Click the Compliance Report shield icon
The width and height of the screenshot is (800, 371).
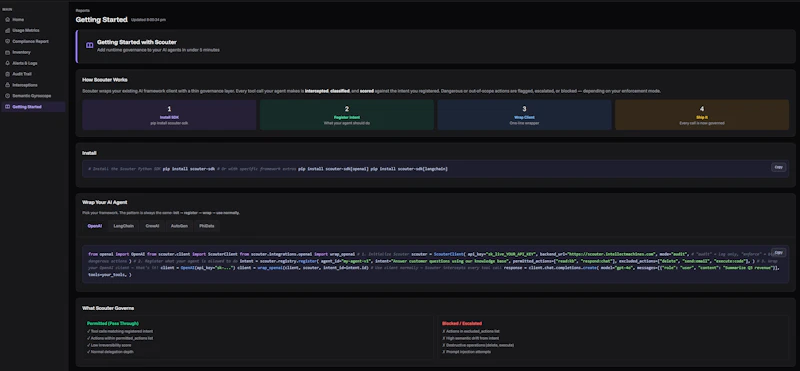(7, 41)
